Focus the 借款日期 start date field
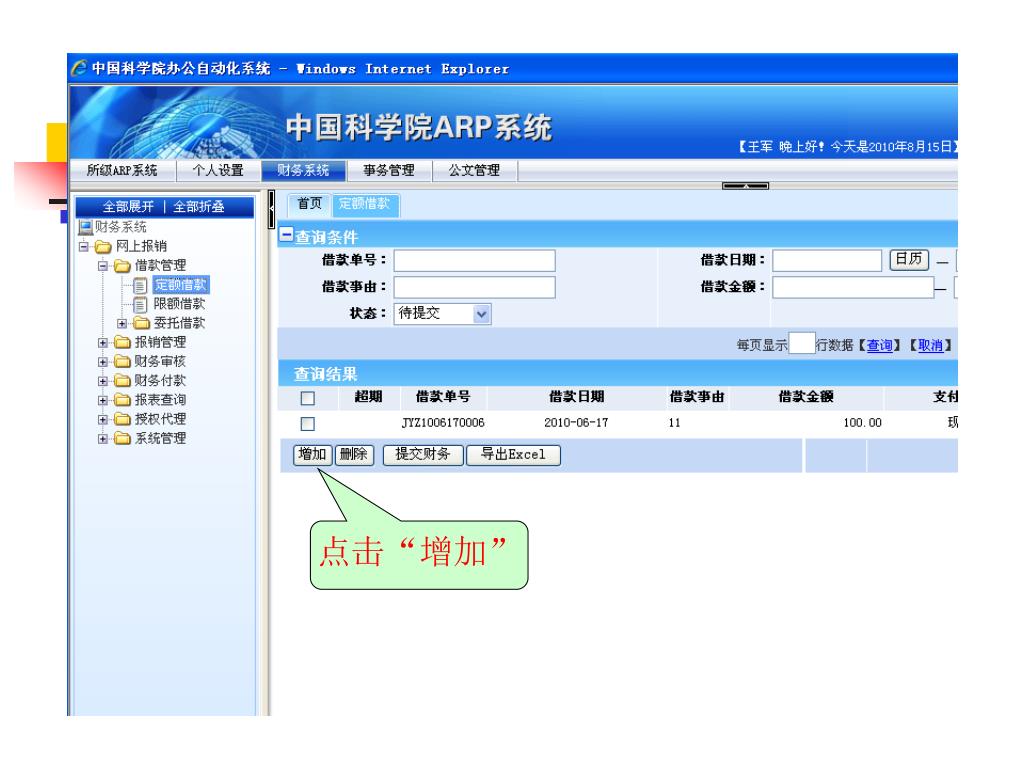 pos(827,261)
